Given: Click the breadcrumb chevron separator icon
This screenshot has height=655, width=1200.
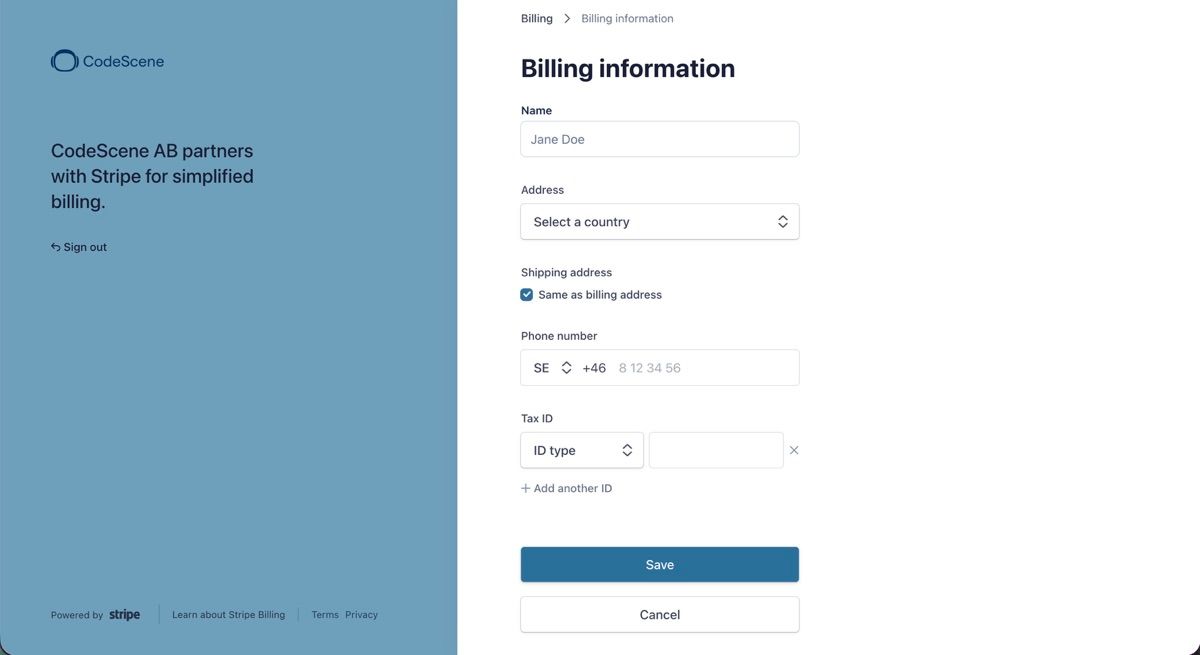Looking at the screenshot, I should [567, 18].
